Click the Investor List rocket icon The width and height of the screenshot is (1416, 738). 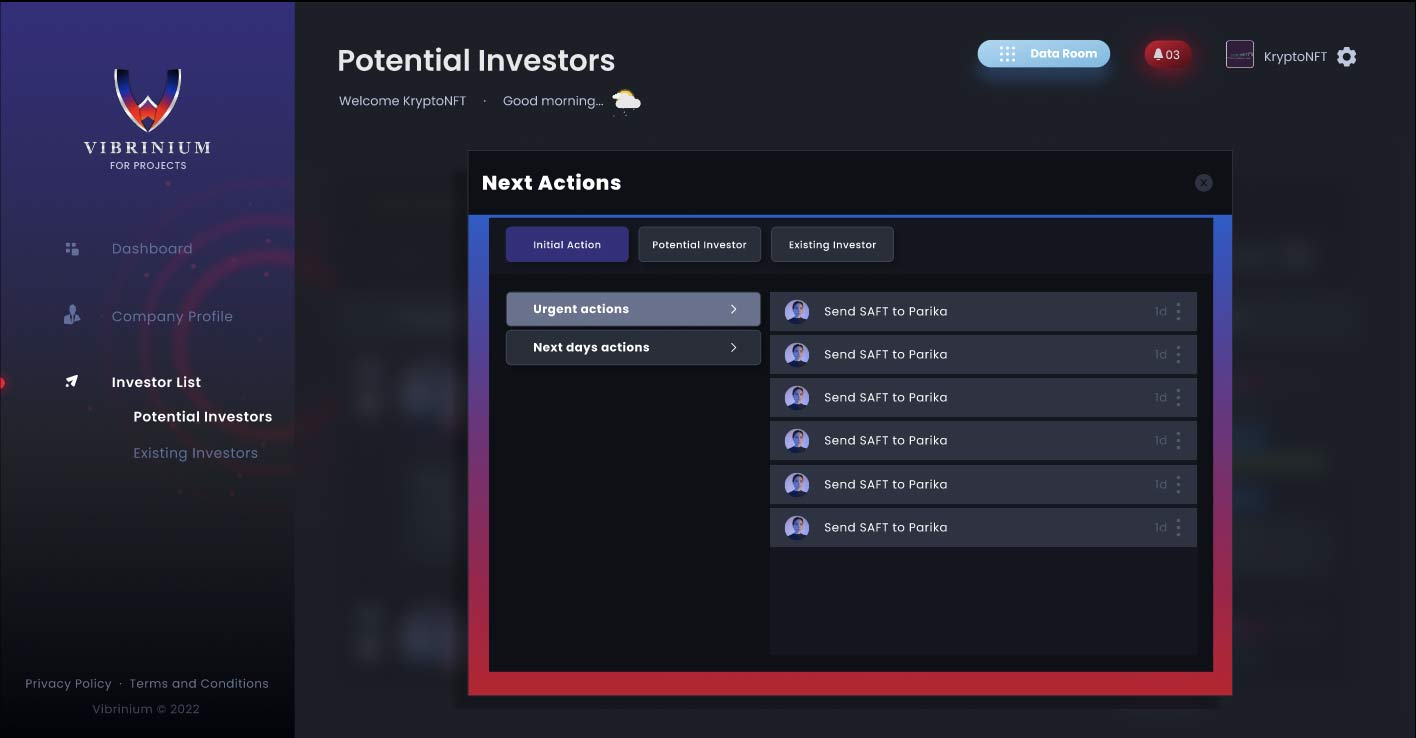pos(72,381)
